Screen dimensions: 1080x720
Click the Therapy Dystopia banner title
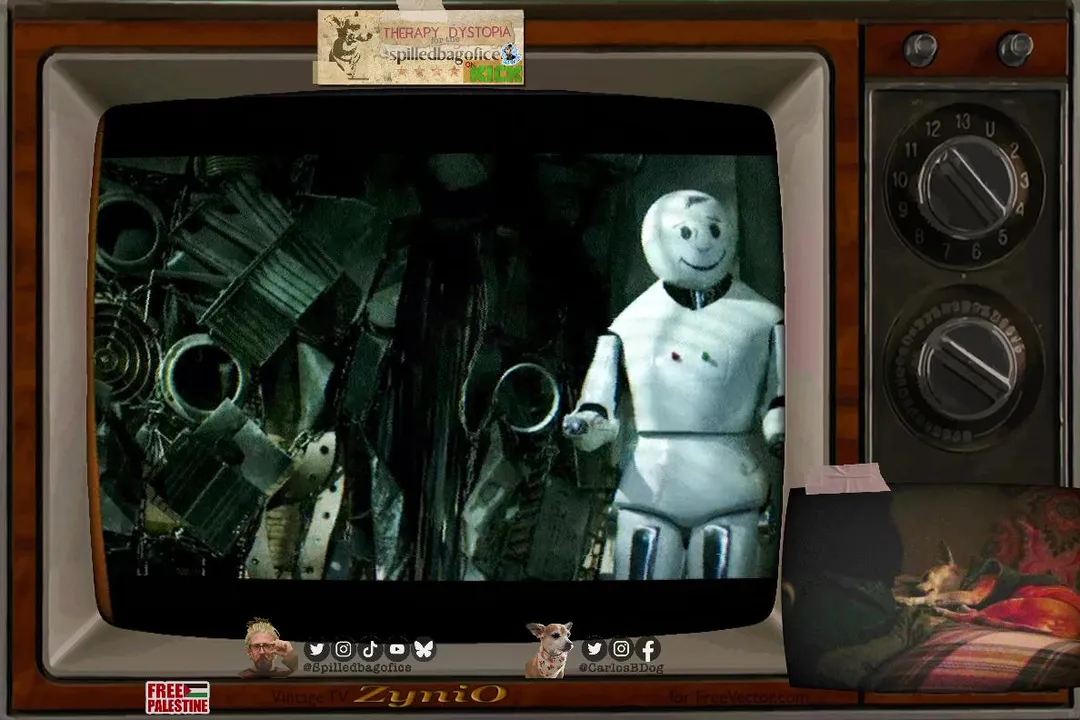(x=447, y=32)
